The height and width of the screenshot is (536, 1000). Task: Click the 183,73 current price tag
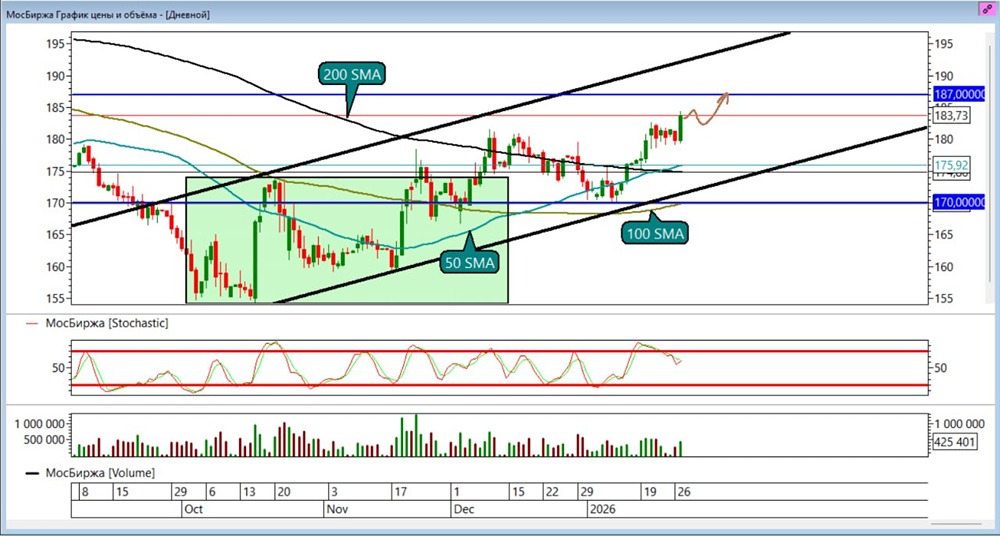(x=952, y=115)
